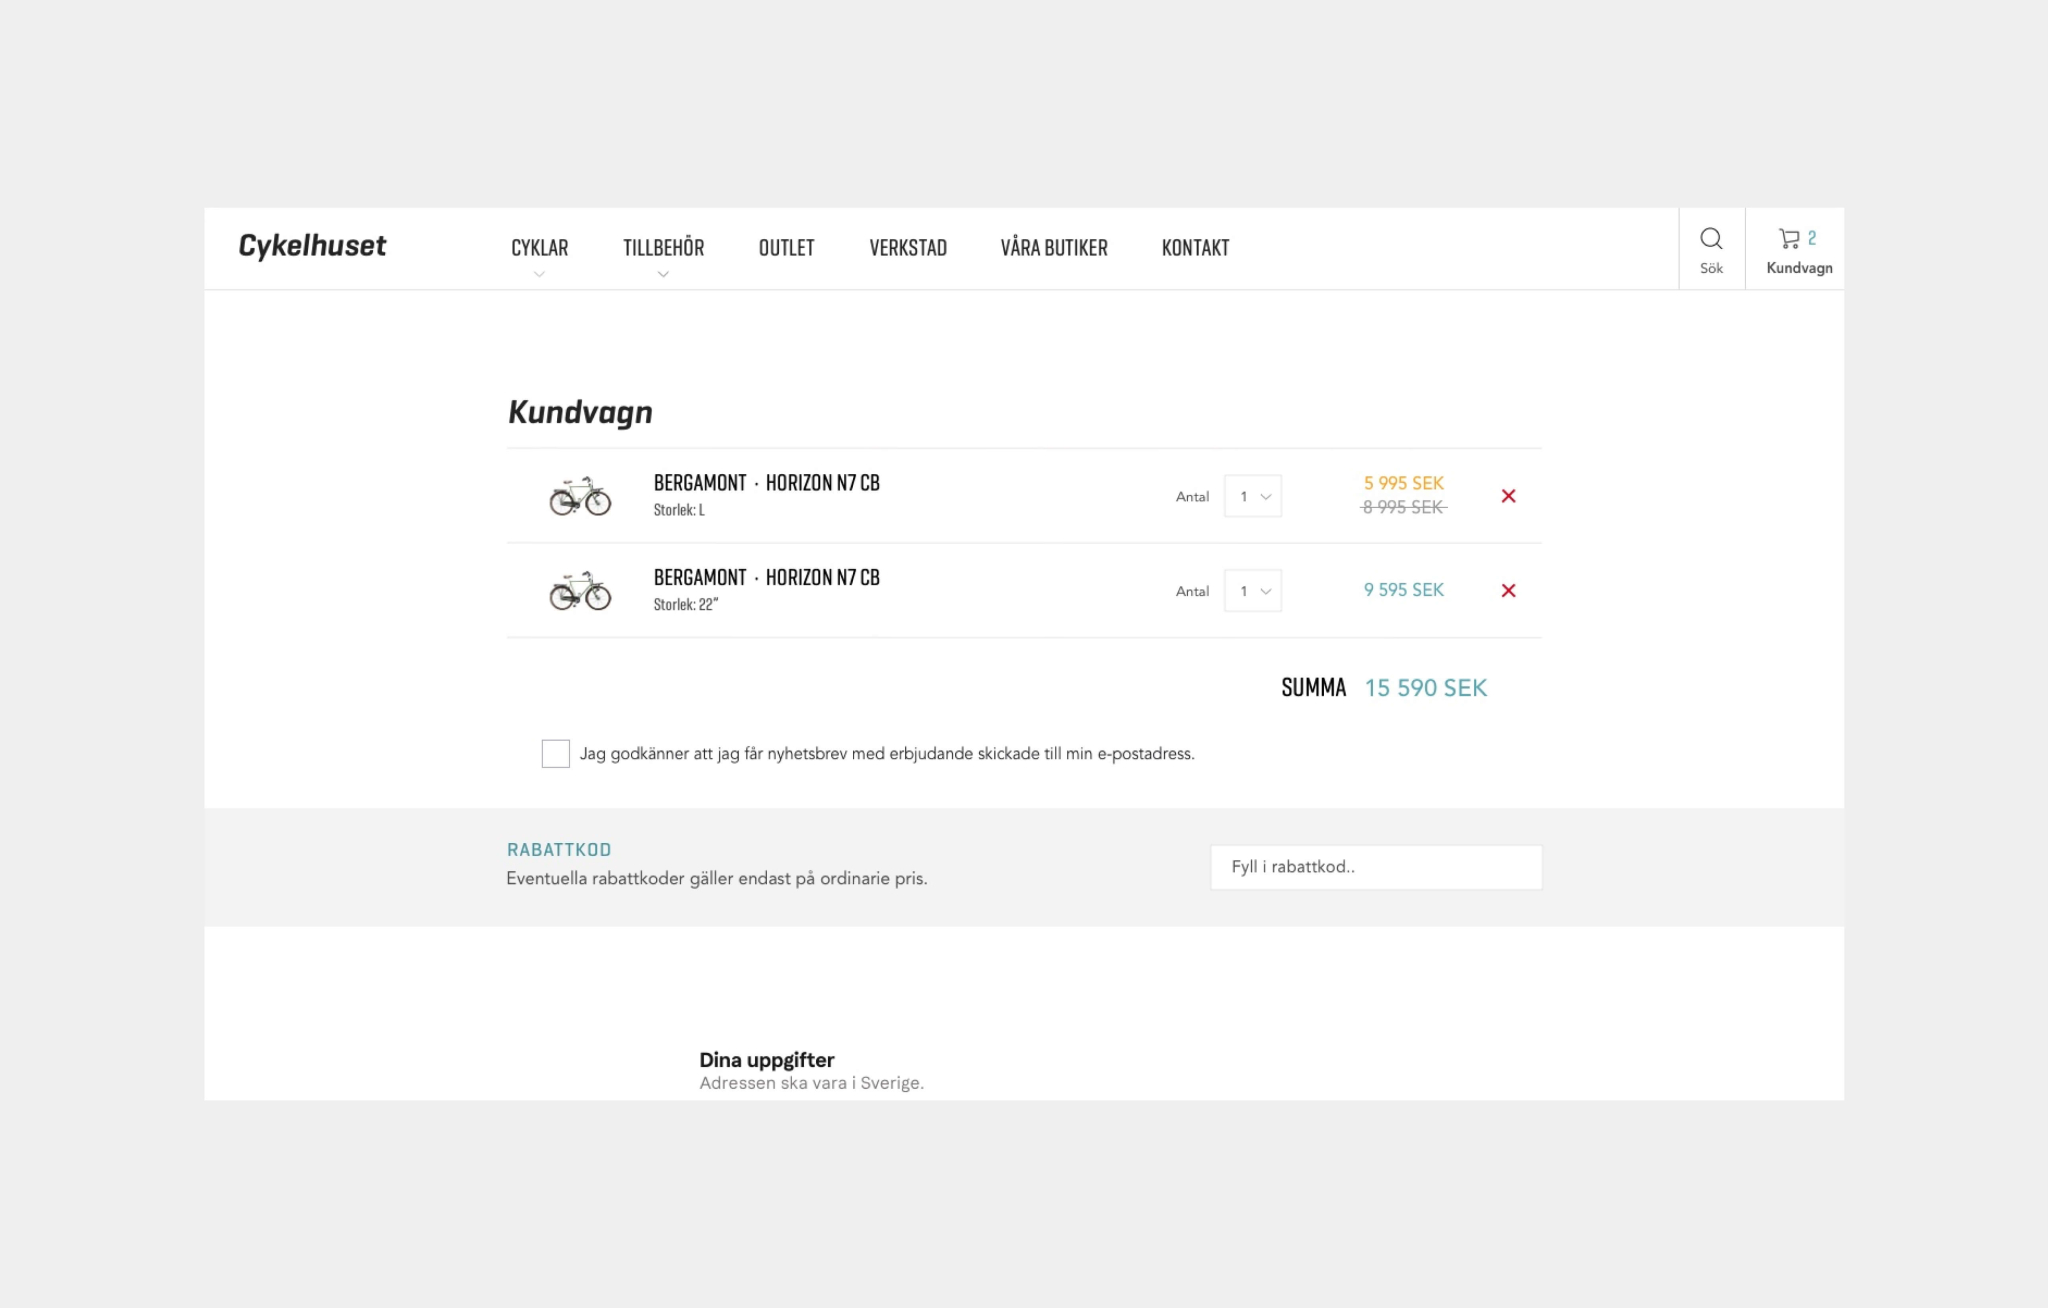Click the Antal label for Storlek 22" bike
This screenshot has height=1308, width=2048.
[1192, 592]
